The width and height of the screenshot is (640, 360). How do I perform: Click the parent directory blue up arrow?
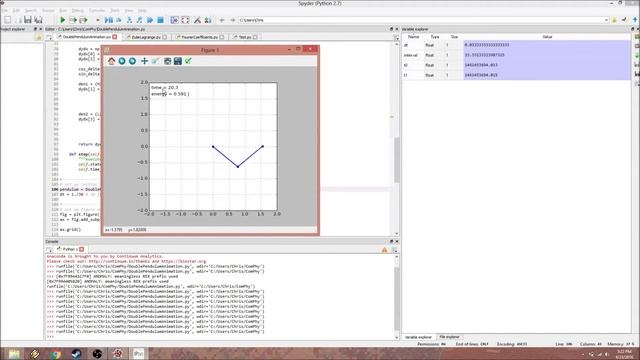[x=635, y=20]
